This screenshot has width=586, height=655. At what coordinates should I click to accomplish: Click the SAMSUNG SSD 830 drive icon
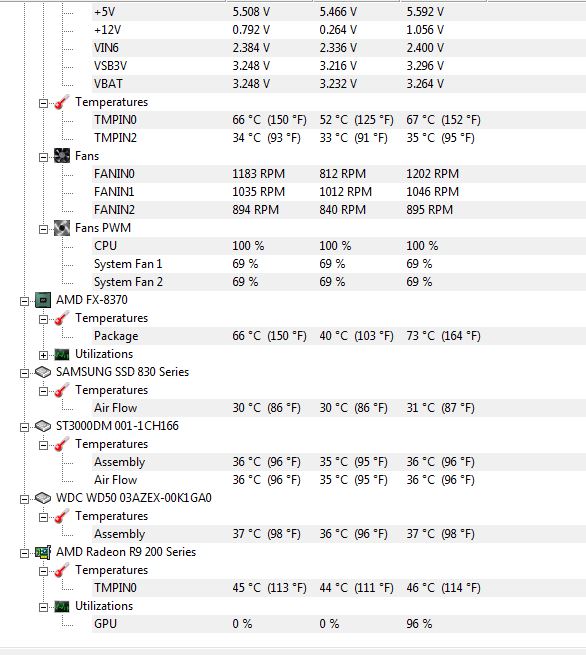(x=43, y=372)
